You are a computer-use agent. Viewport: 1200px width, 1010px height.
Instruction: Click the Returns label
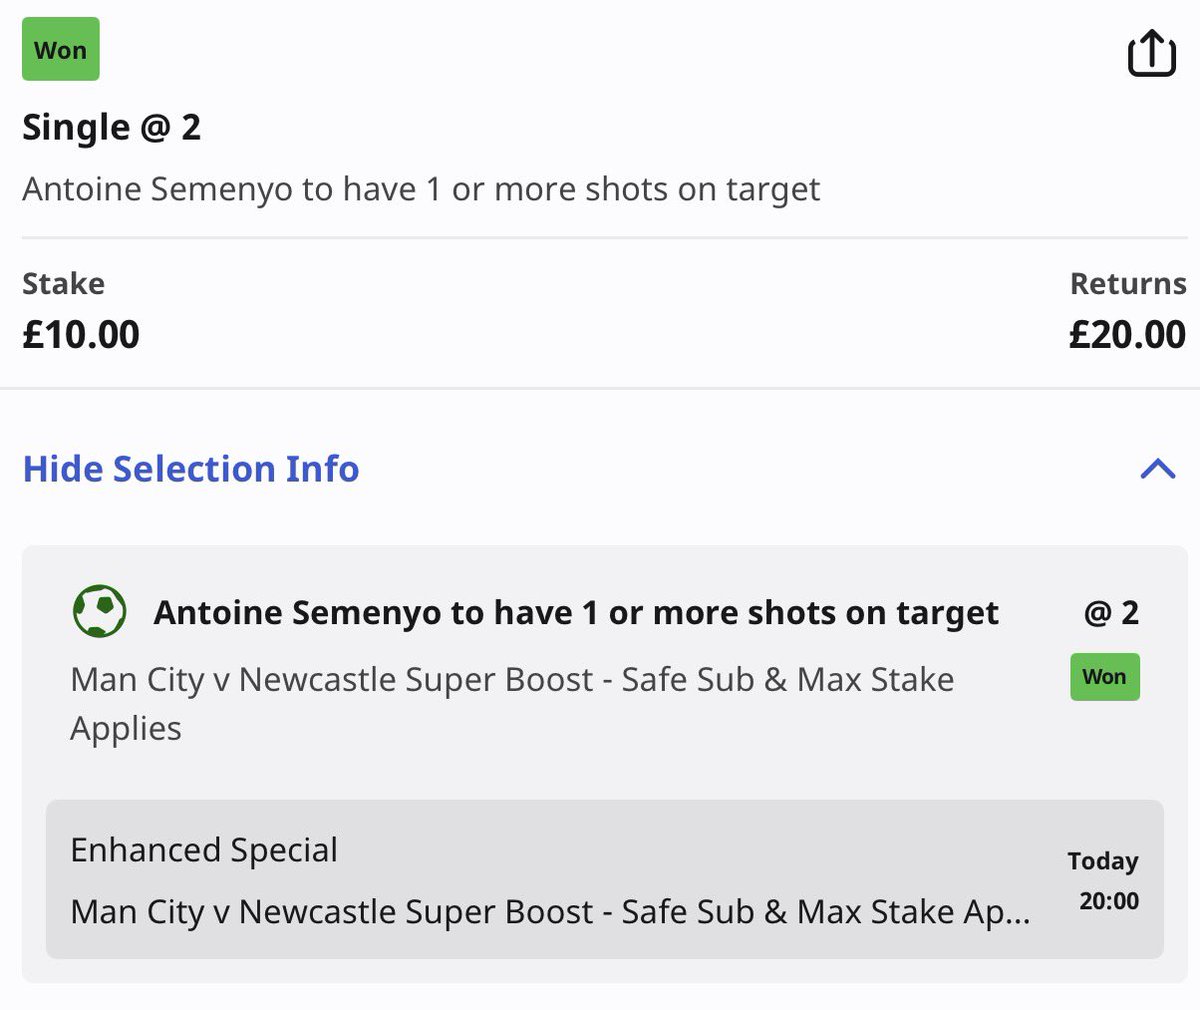[1127, 283]
